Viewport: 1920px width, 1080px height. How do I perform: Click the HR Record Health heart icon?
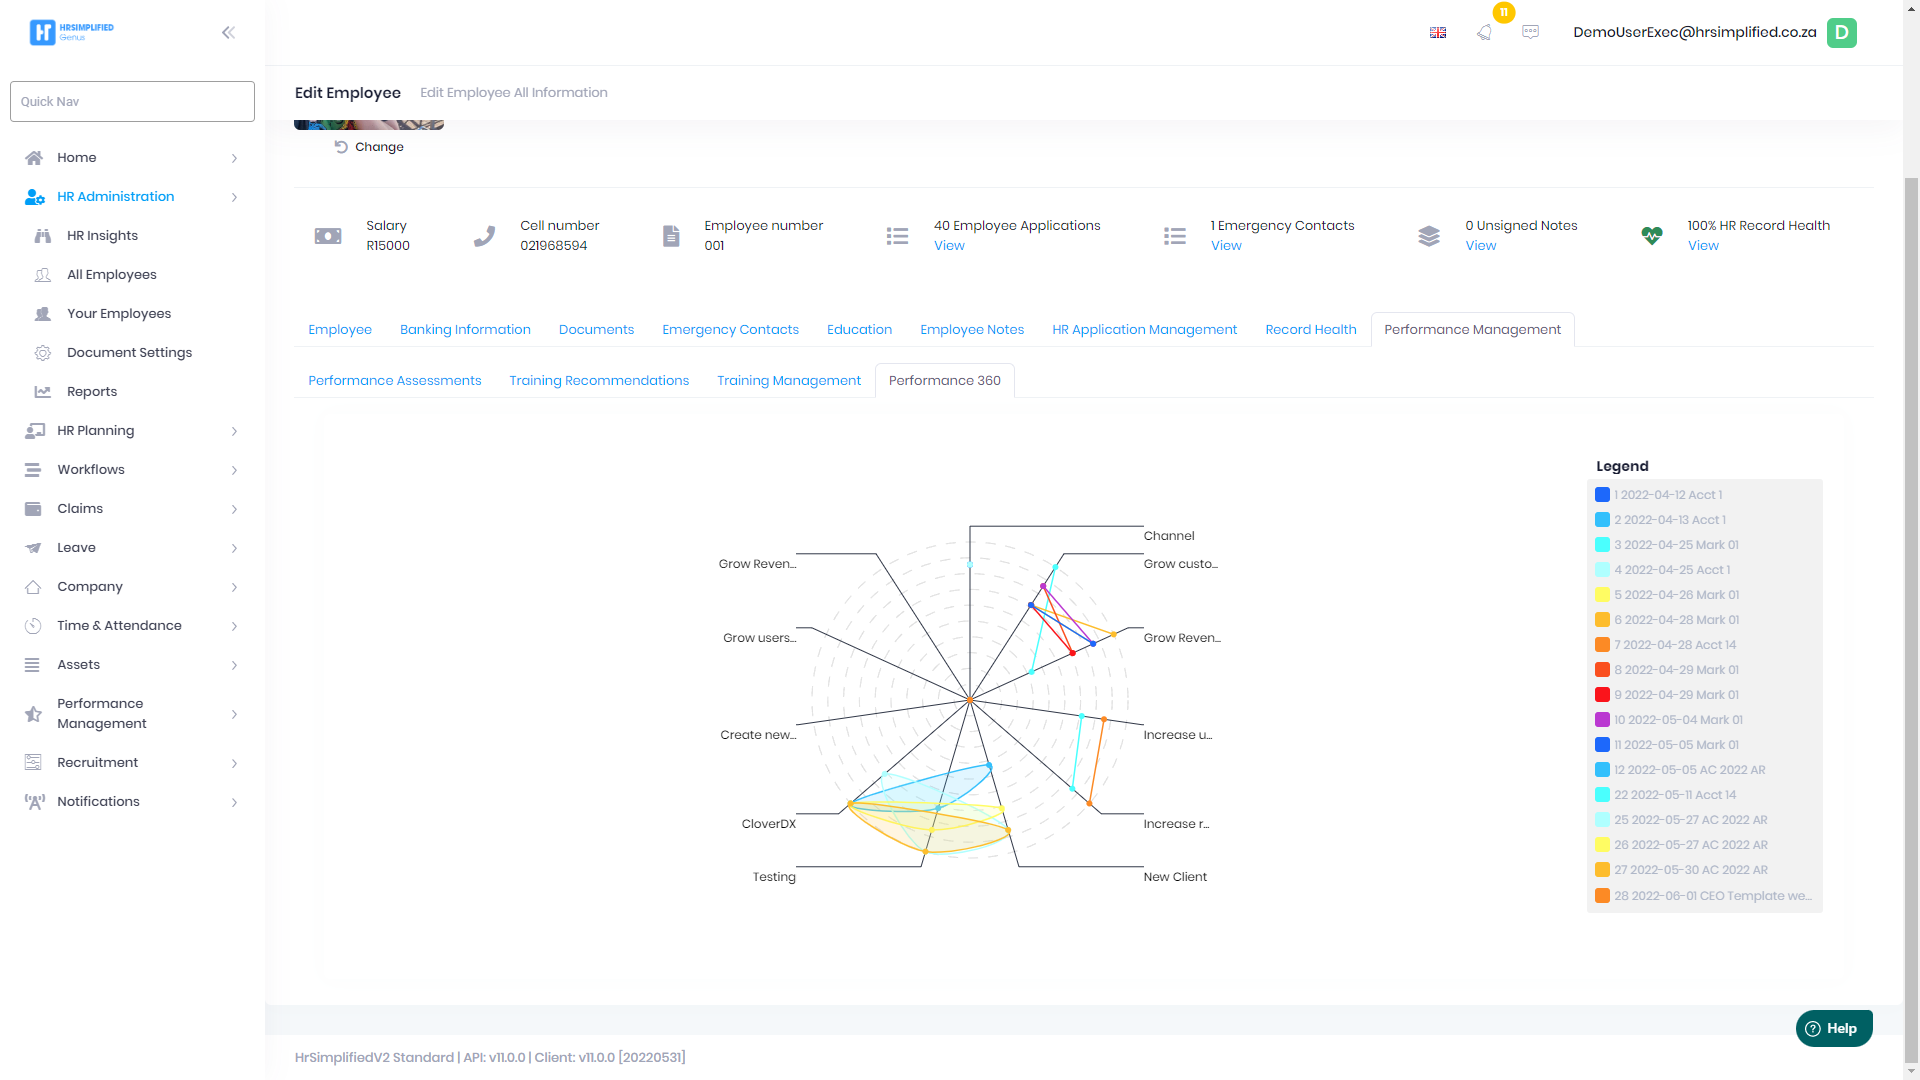(1652, 236)
